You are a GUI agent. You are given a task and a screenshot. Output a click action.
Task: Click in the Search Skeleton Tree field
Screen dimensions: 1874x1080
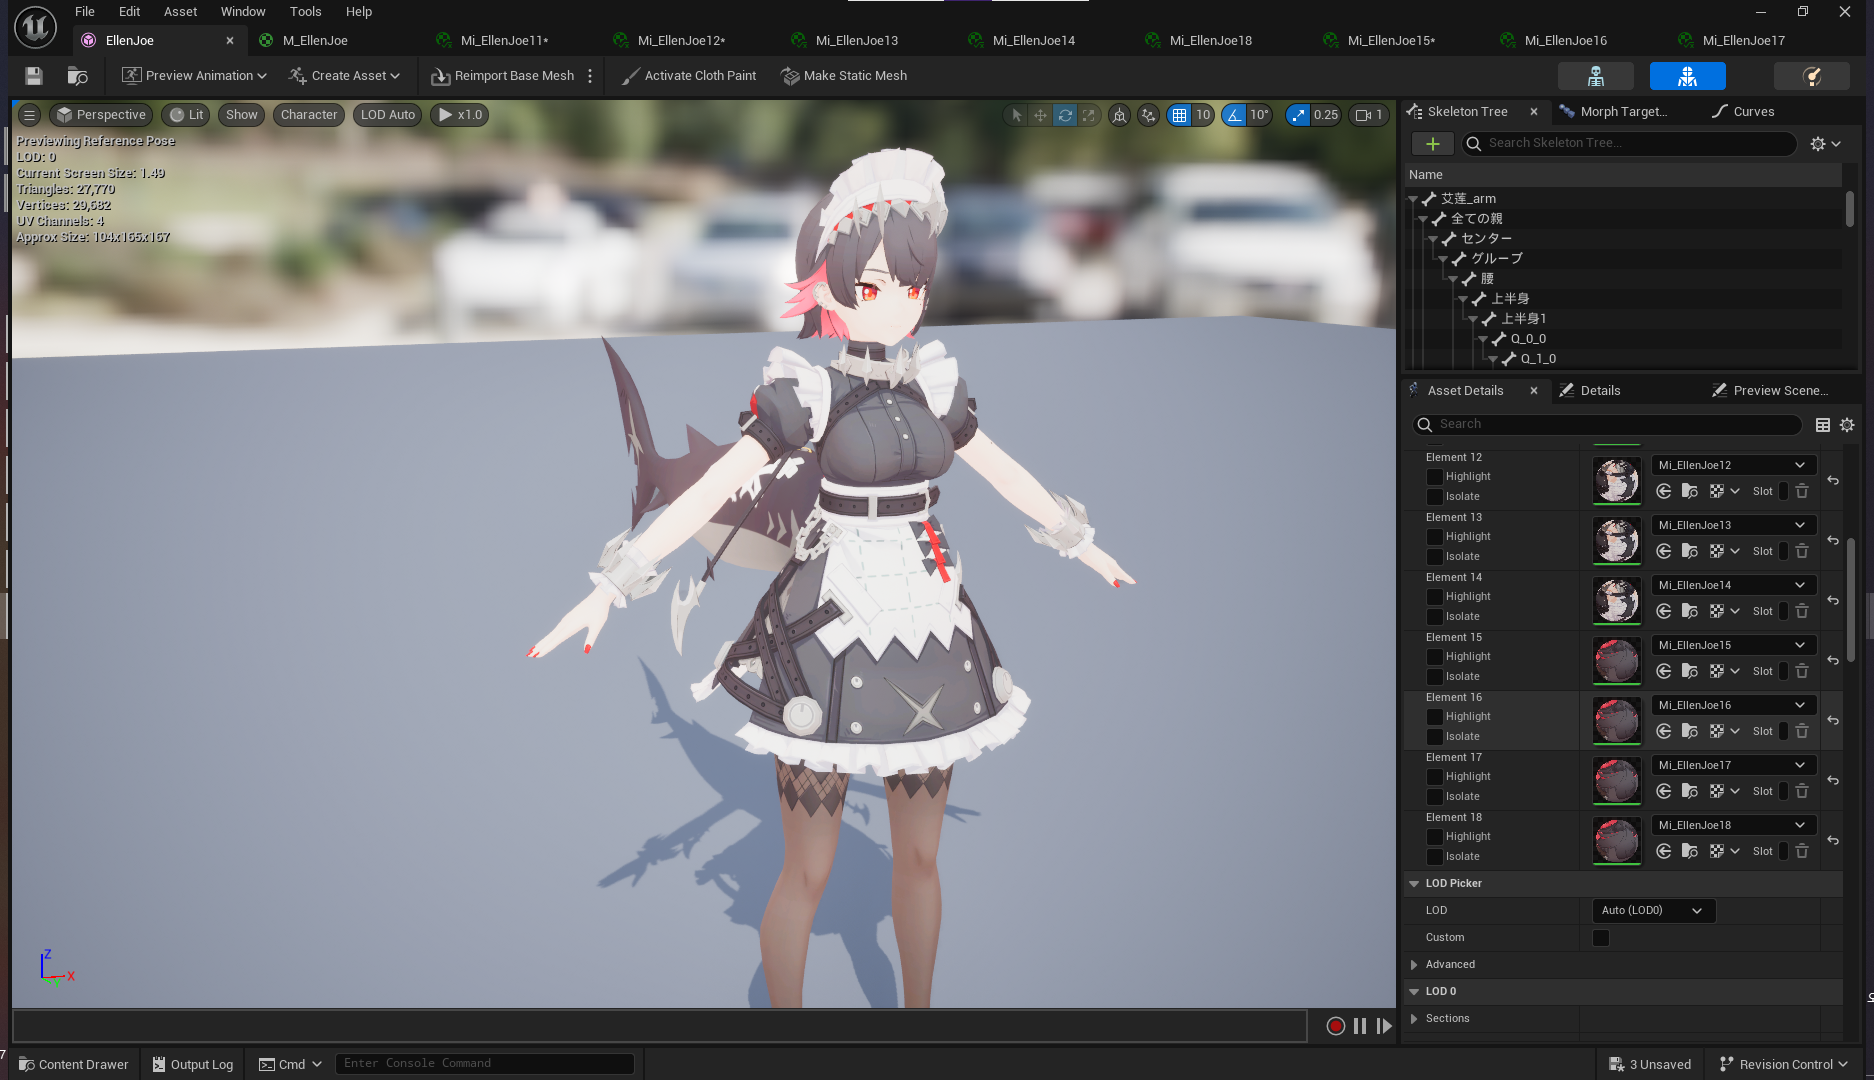click(x=1630, y=144)
